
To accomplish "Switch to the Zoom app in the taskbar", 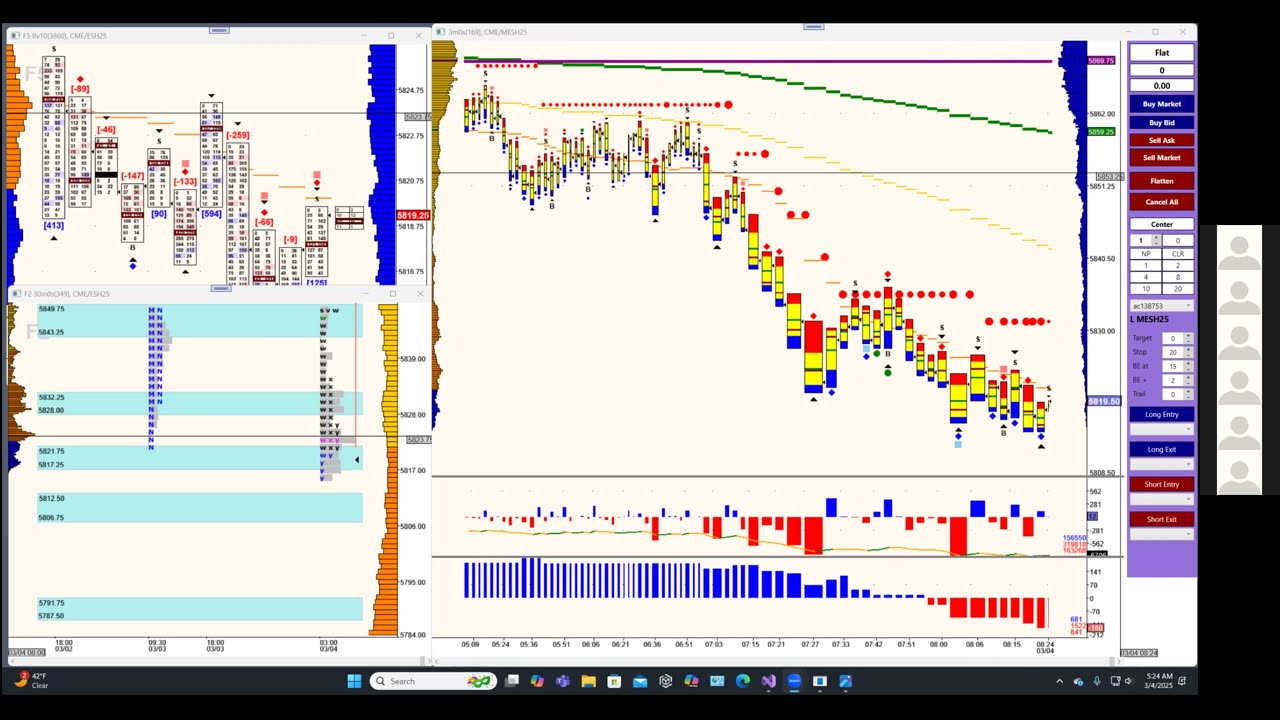I will 794,681.
